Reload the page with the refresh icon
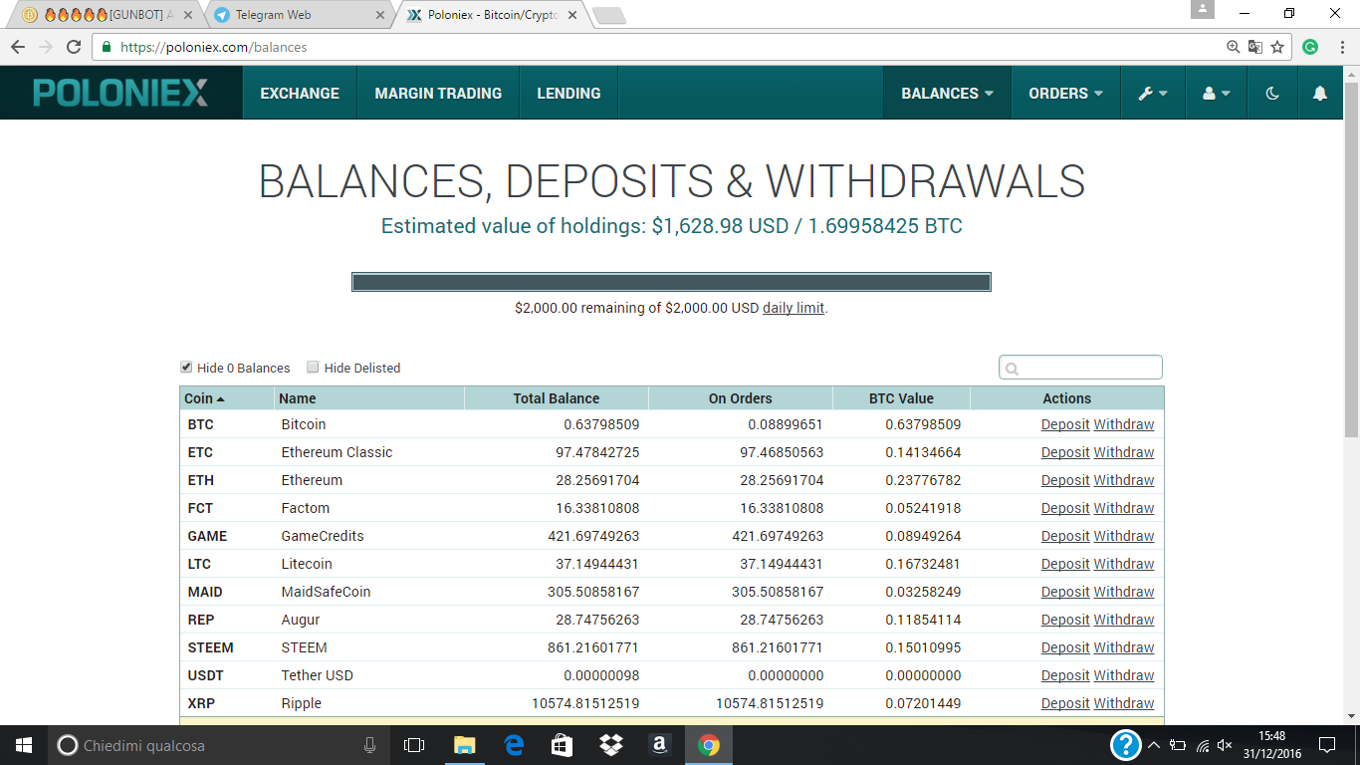This screenshot has width=1360, height=765. [x=73, y=47]
